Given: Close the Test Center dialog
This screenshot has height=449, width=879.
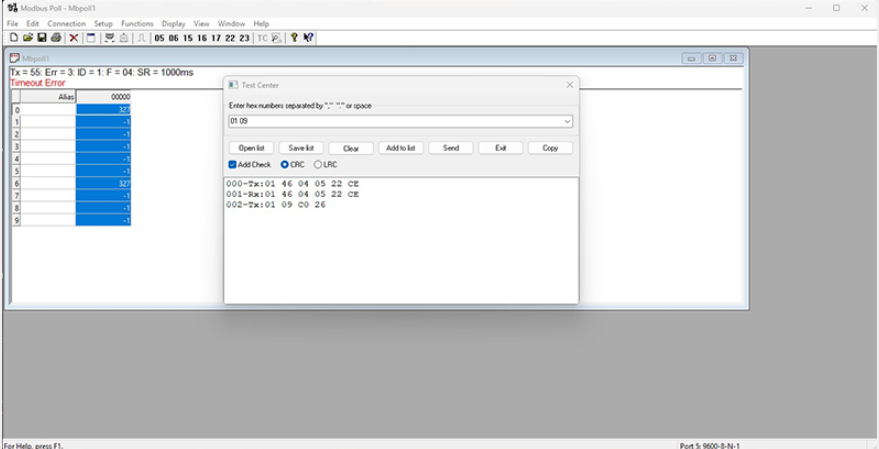Looking at the screenshot, I should (x=569, y=85).
